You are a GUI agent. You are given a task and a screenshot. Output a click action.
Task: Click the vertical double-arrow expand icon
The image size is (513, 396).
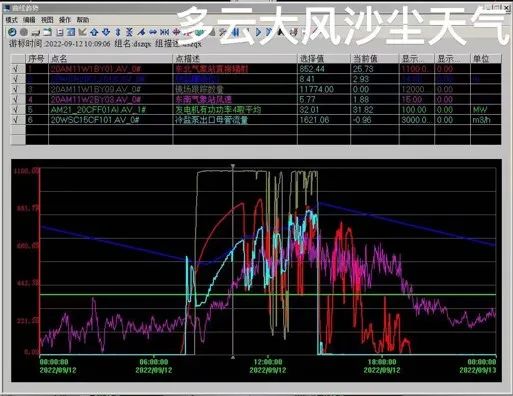coord(118,32)
